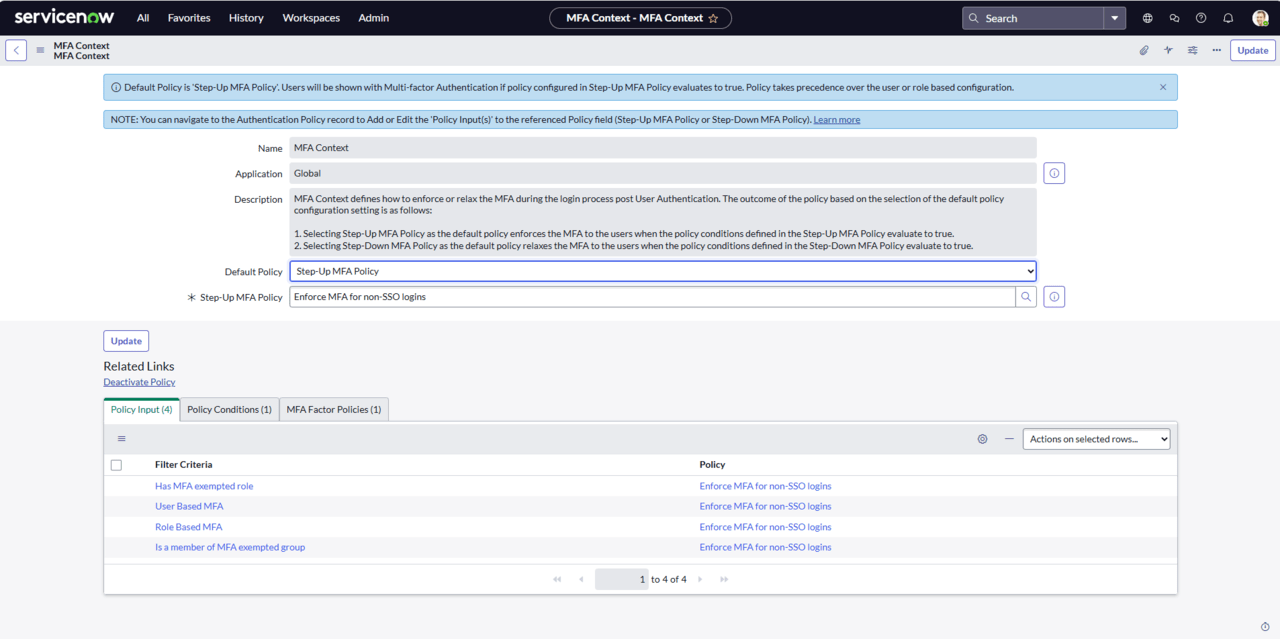The image size is (1280, 639).
Task: Collapse the related list with minus icon
Action: coord(1009,439)
